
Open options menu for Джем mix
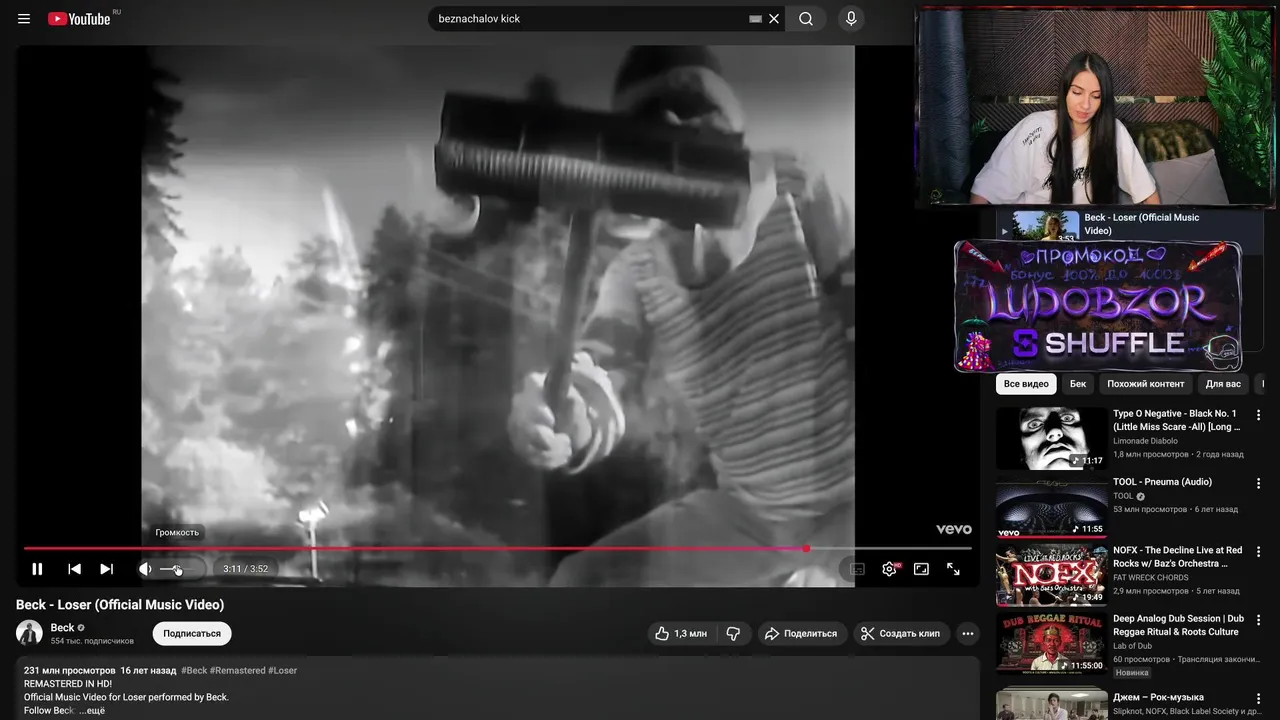tap(1259, 698)
